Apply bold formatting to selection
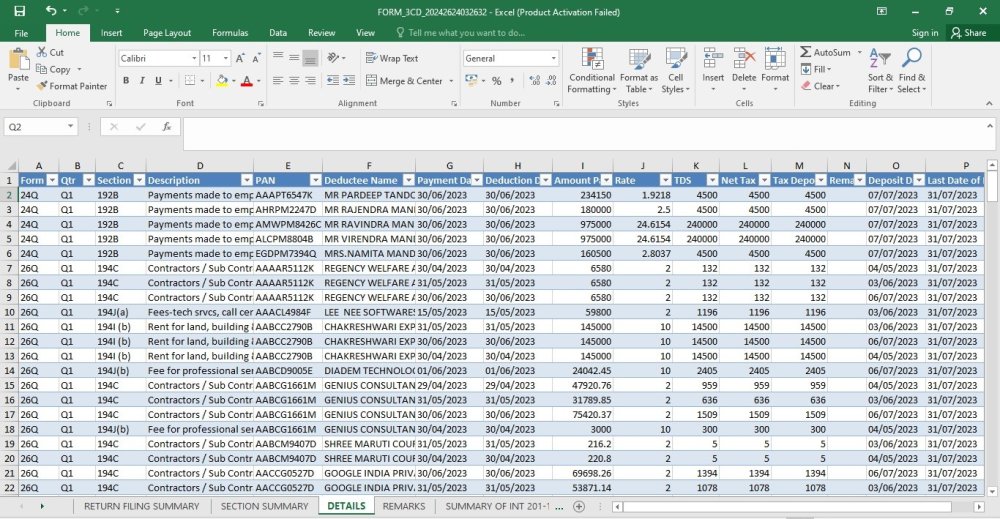The width and height of the screenshot is (1000, 519). (x=126, y=81)
